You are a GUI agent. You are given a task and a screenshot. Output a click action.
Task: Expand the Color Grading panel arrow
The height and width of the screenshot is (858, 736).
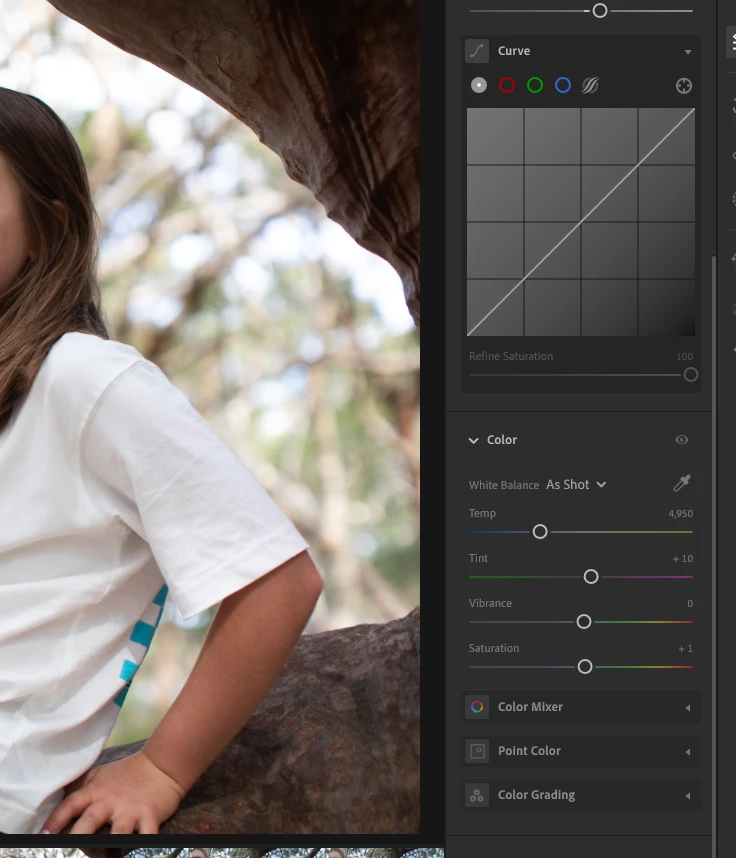pyautogui.click(x=688, y=796)
